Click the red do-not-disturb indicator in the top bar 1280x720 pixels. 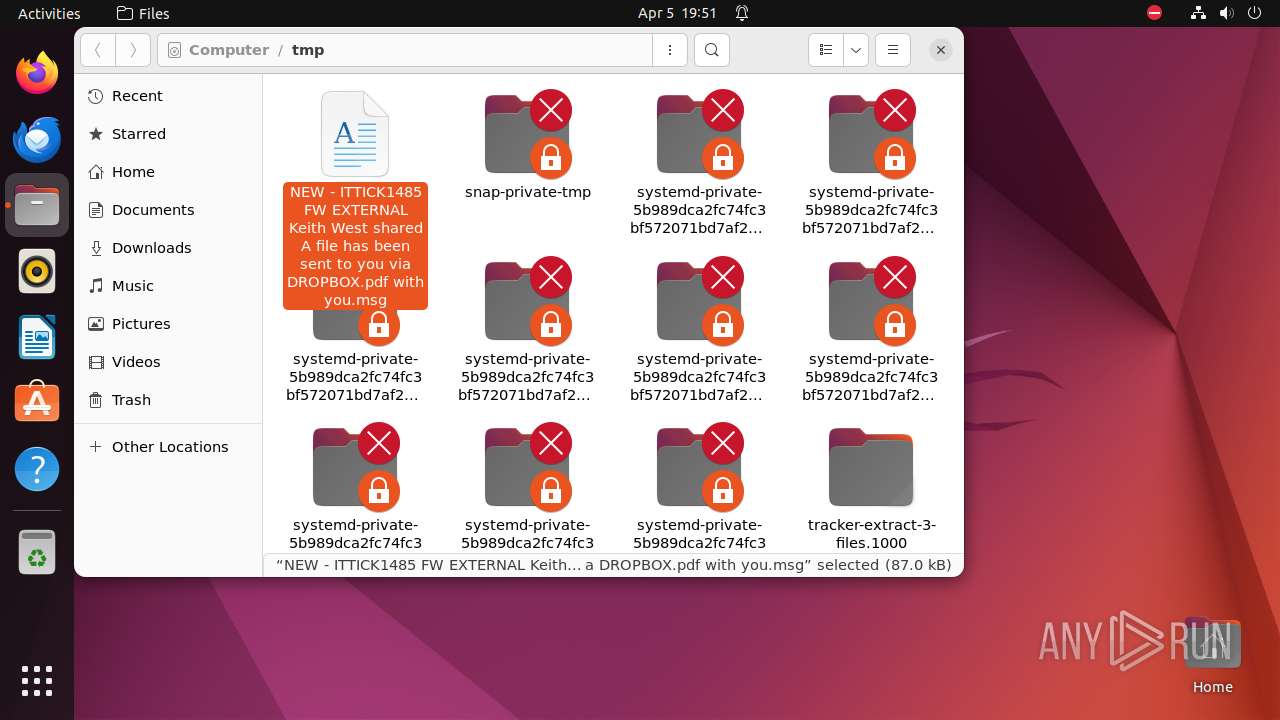pyautogui.click(x=1155, y=13)
